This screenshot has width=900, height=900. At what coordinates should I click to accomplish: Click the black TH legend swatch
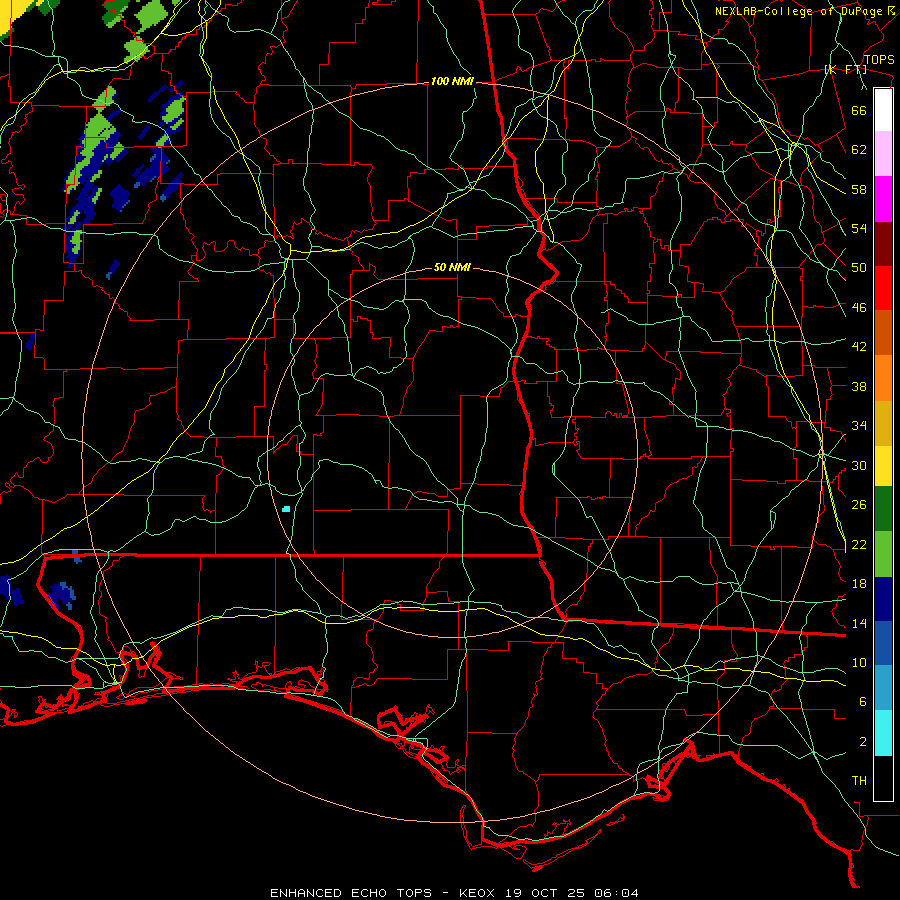pyautogui.click(x=883, y=778)
